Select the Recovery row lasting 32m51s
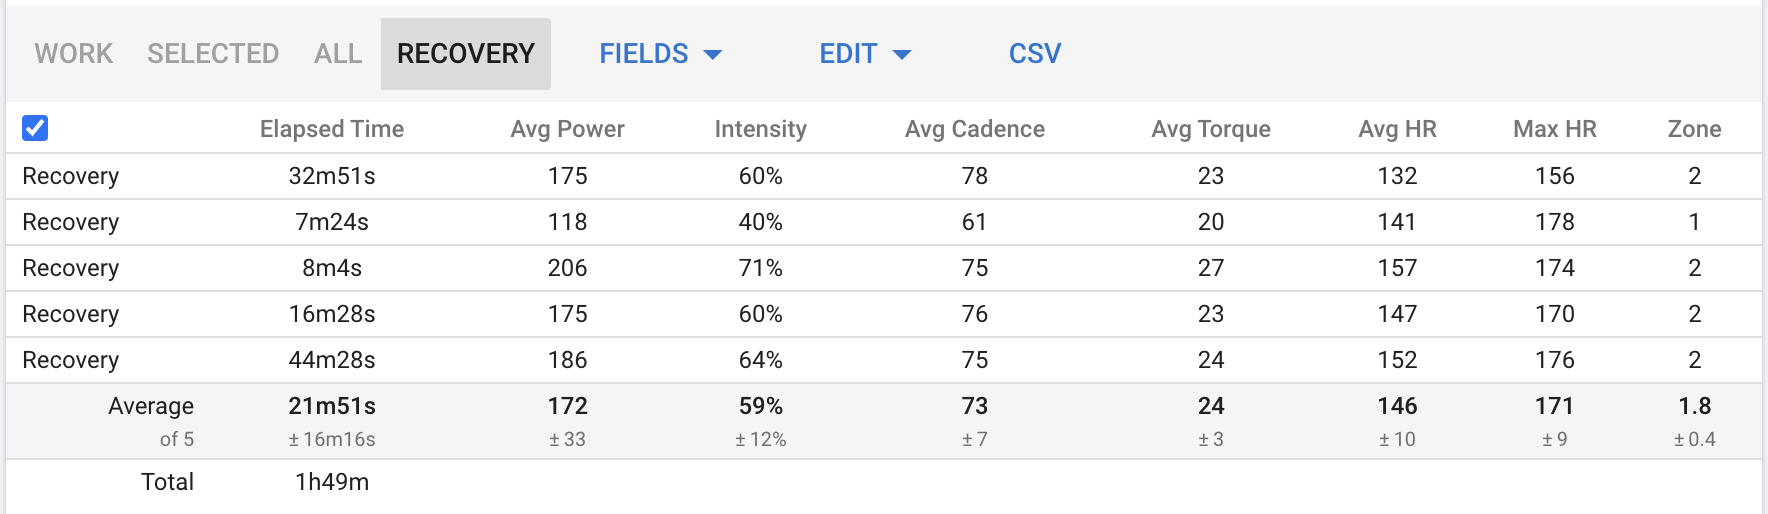The image size is (1768, 514). click(71, 176)
